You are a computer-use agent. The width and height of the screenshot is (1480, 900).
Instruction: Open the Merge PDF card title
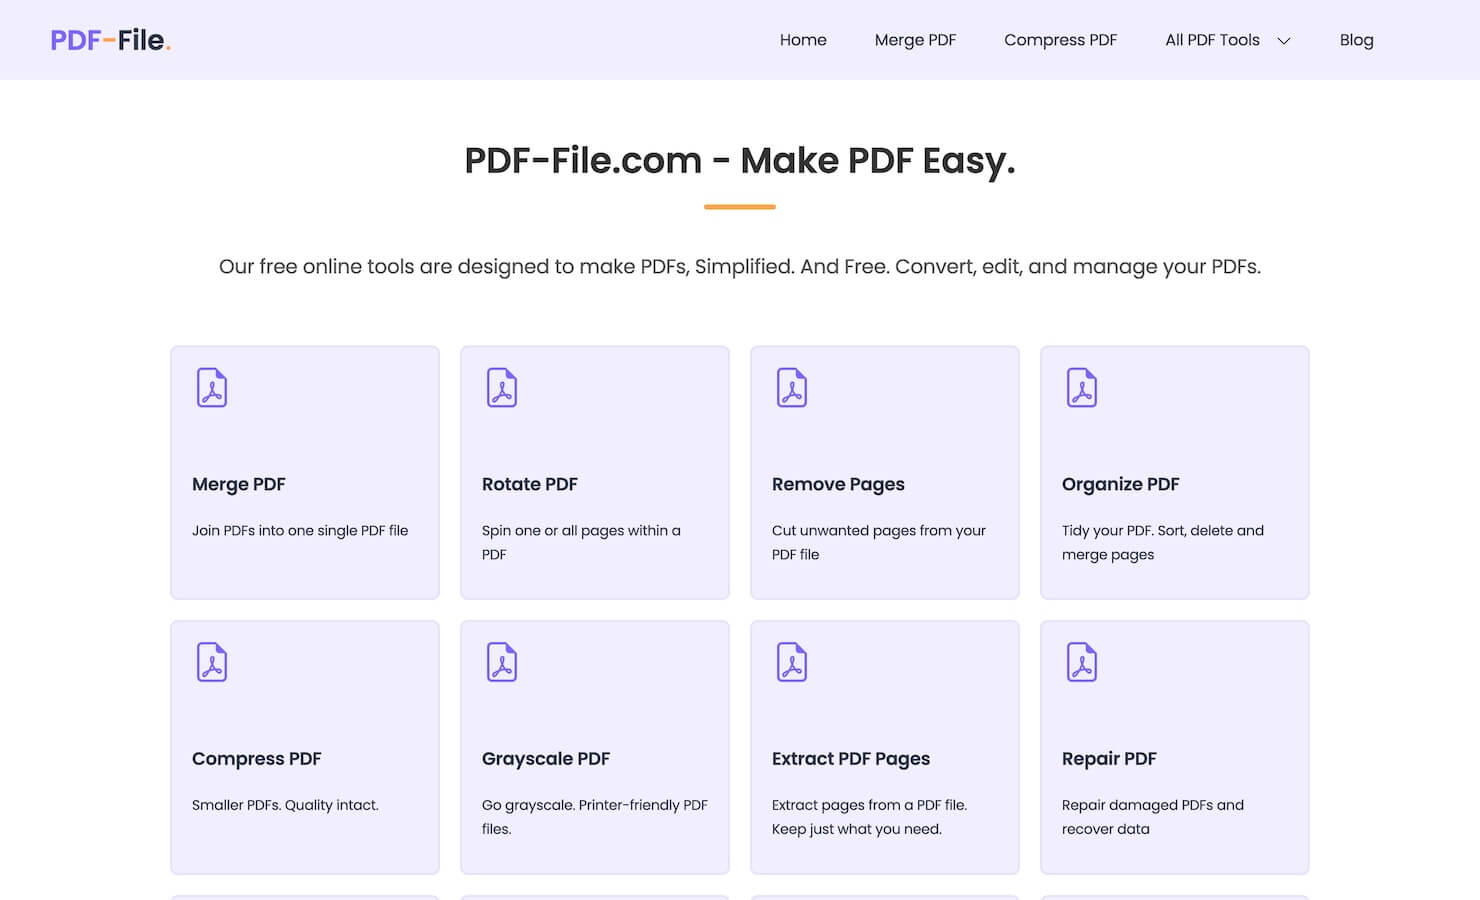(x=239, y=484)
